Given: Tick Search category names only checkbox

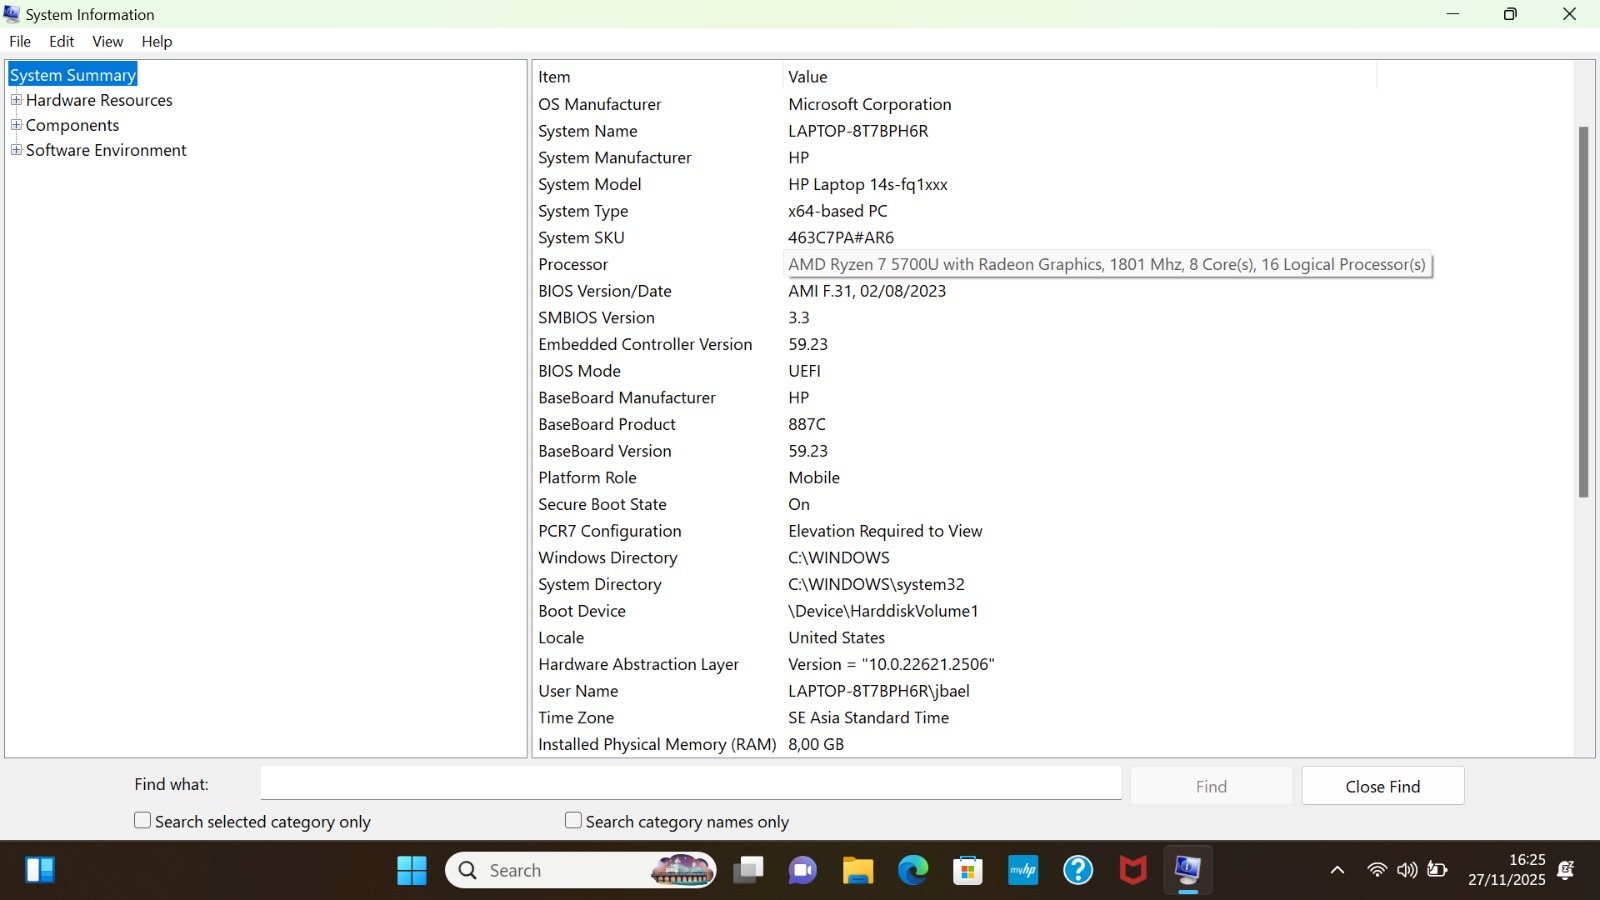Looking at the screenshot, I should pyautogui.click(x=573, y=820).
